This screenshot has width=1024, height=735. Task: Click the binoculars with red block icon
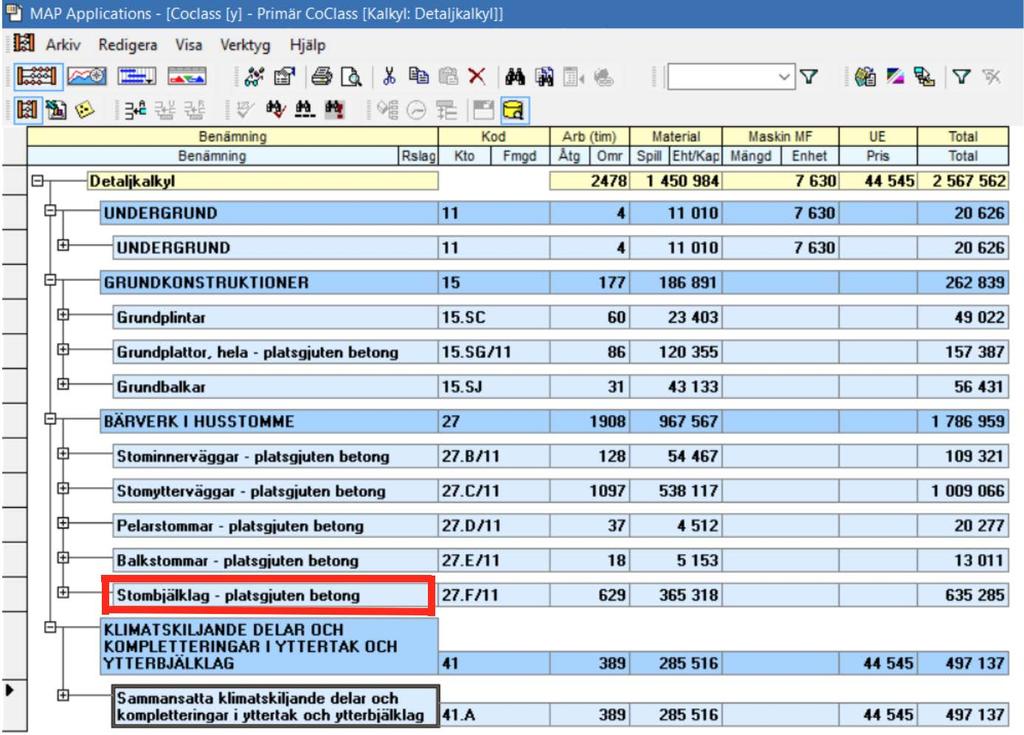[334, 110]
